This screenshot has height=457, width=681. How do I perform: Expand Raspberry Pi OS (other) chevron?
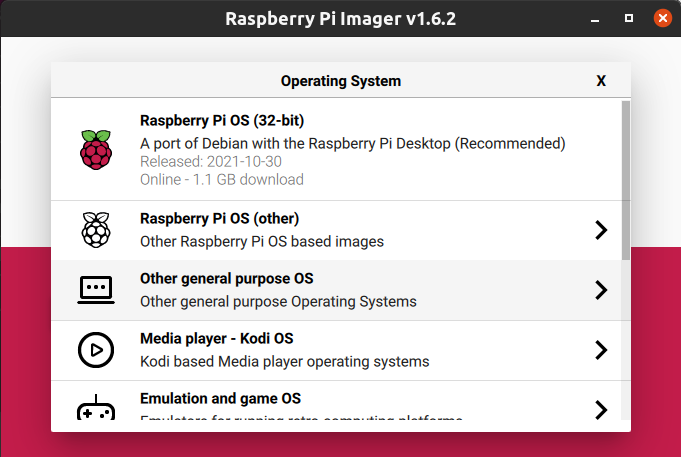(601, 230)
